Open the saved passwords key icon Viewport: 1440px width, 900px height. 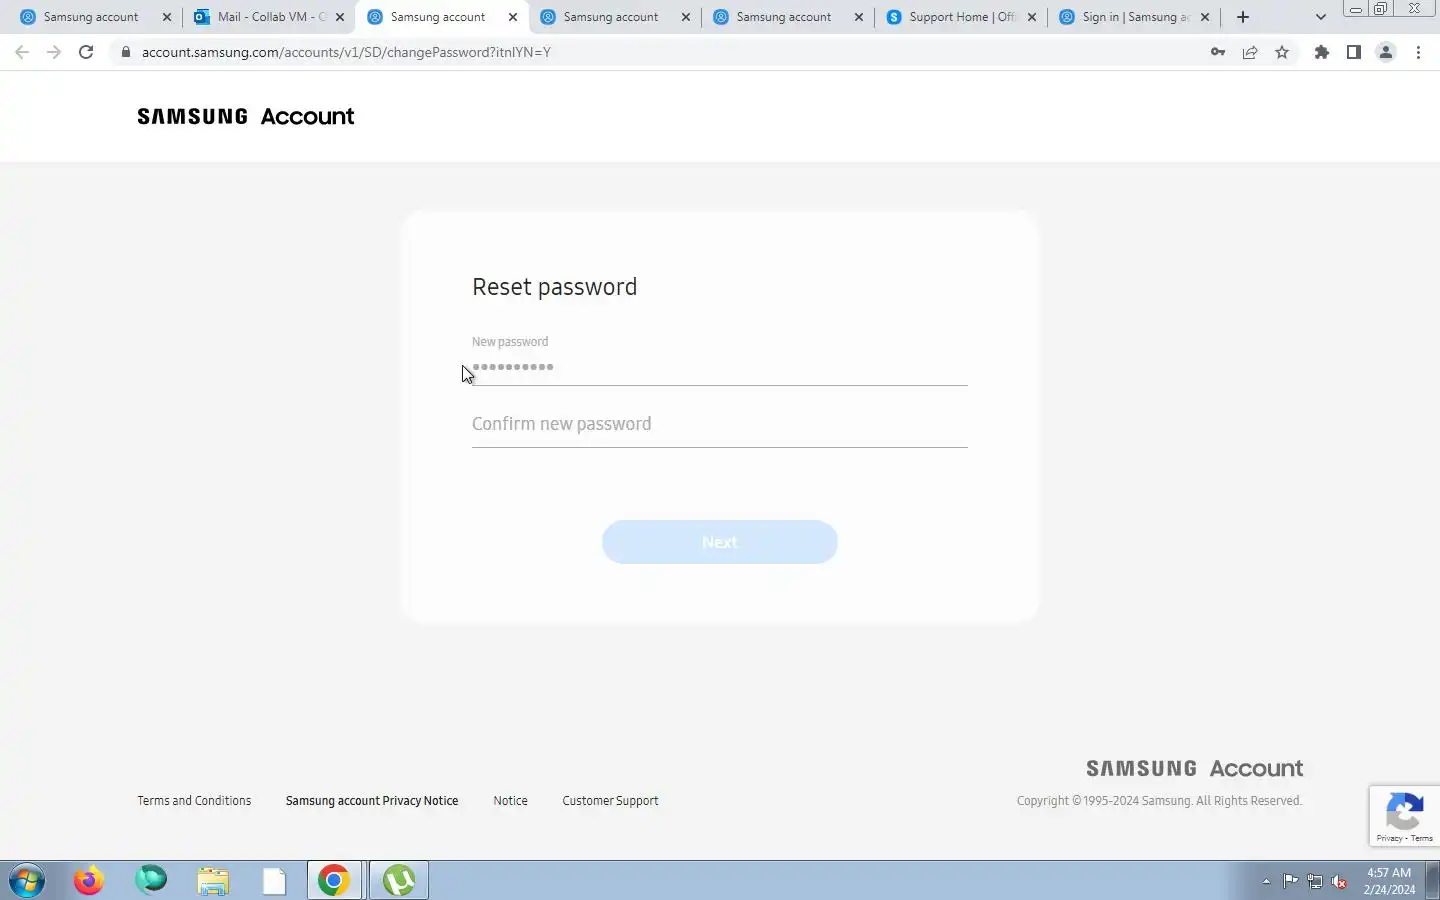click(x=1218, y=52)
